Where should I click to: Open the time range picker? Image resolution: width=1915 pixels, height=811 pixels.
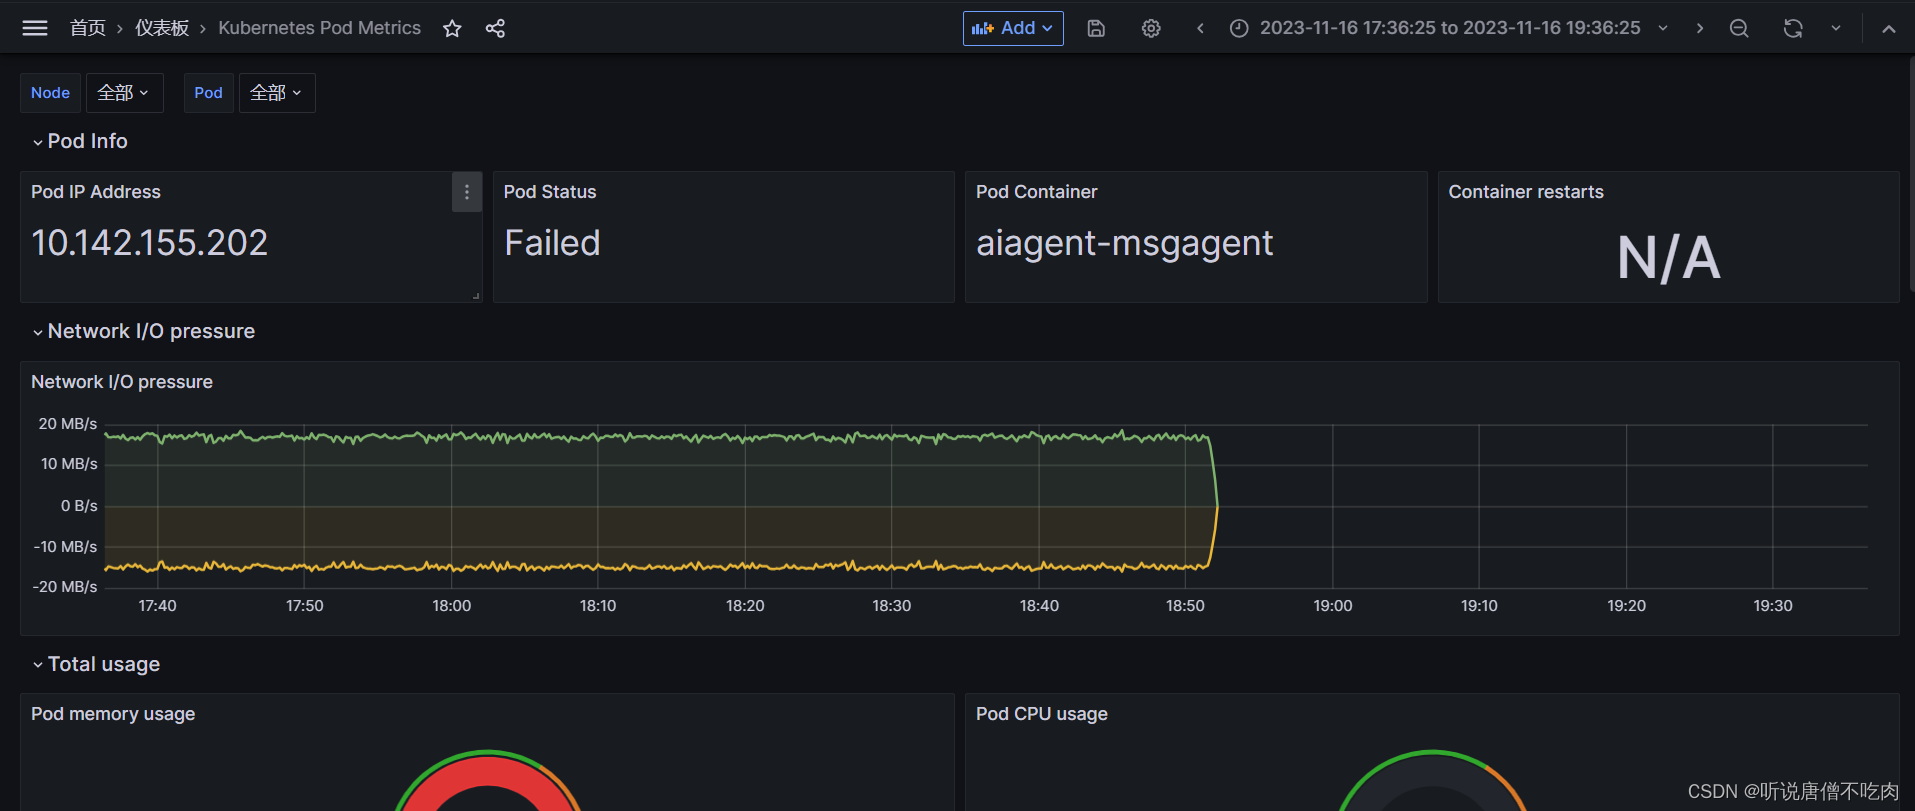pos(1448,28)
